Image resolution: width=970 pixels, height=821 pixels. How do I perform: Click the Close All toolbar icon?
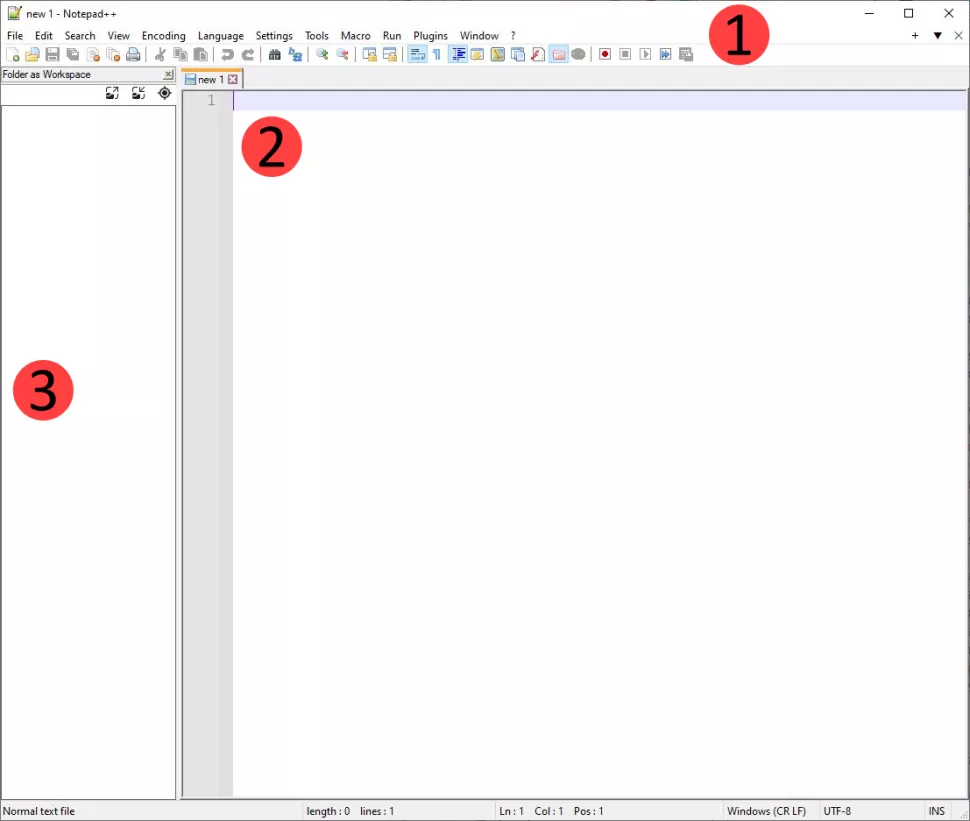(x=113, y=54)
